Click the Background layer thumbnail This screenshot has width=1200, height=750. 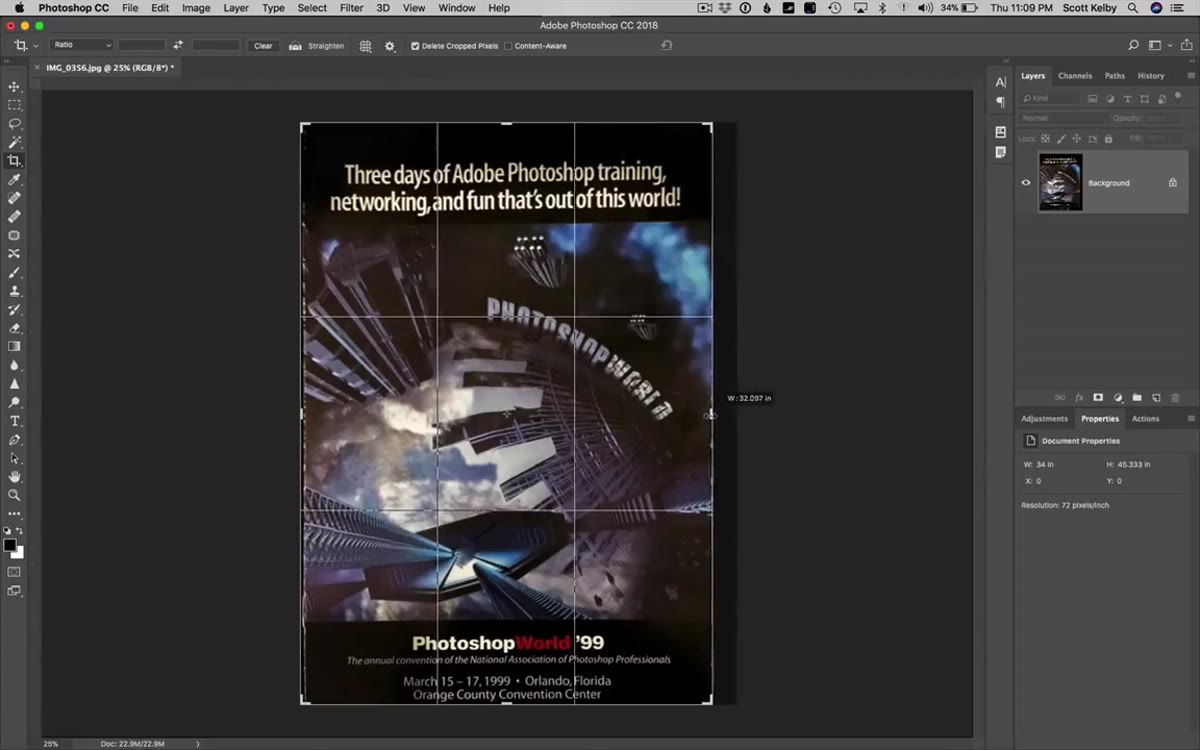[1060, 182]
